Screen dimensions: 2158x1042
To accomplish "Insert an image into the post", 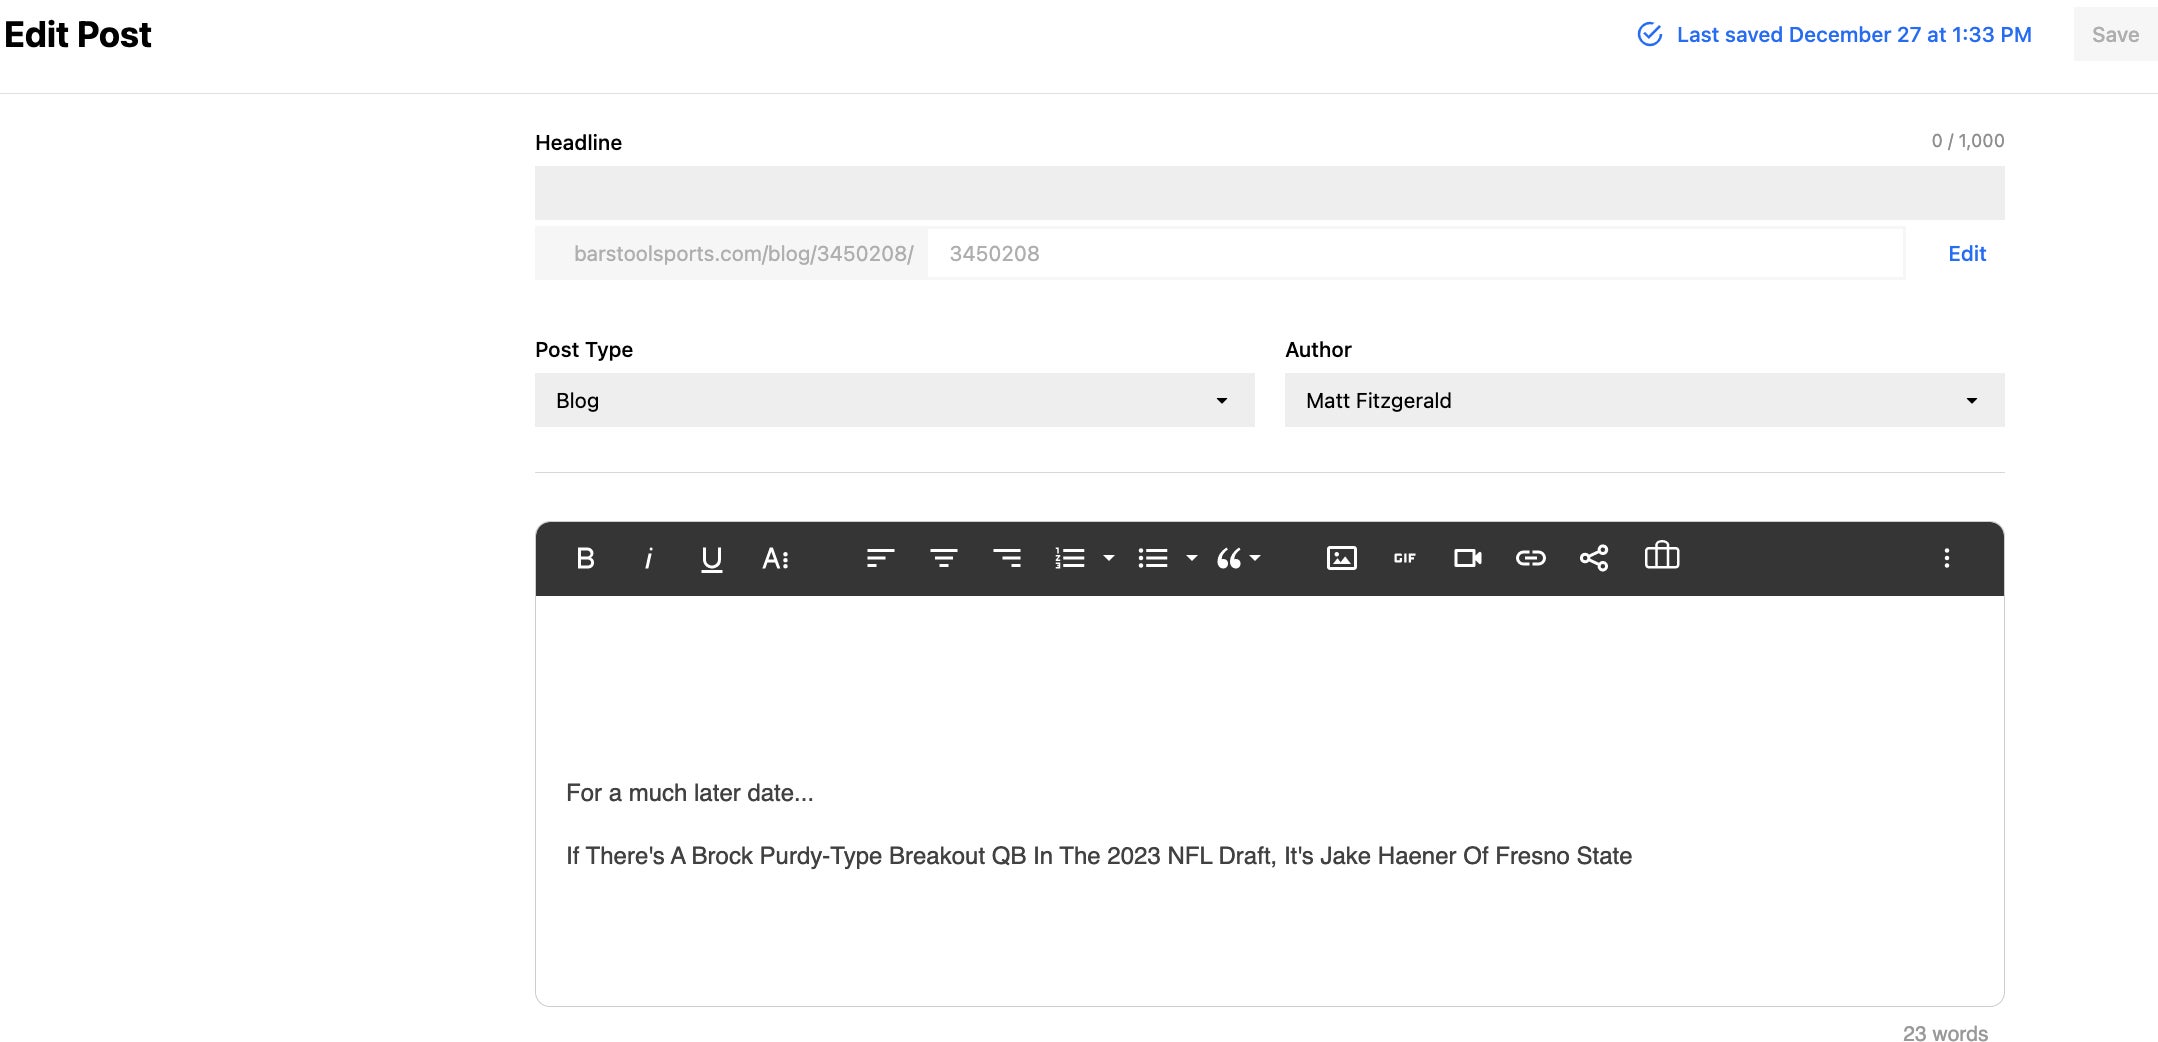I will pos(1341,558).
